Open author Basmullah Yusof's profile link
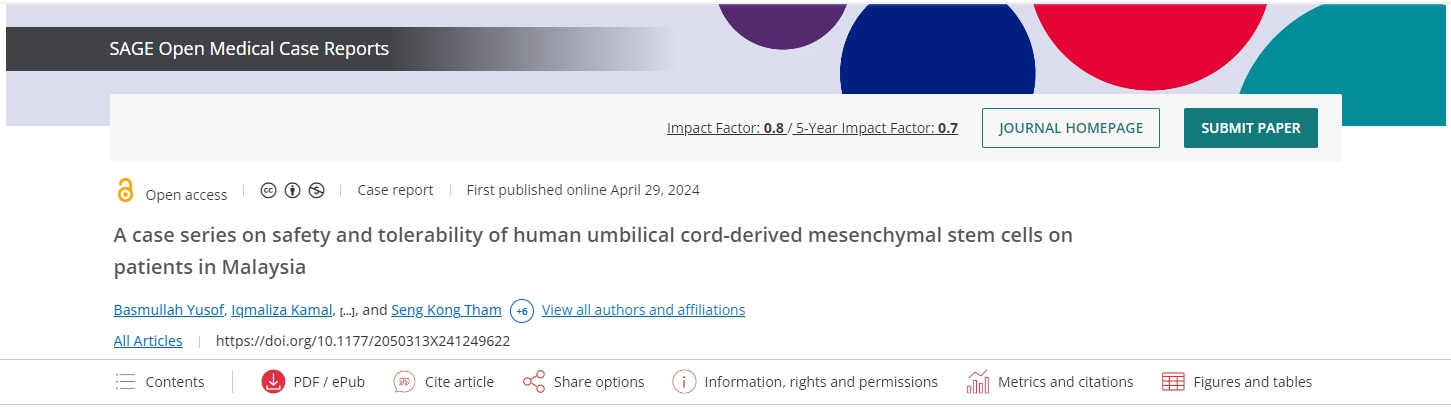 click(168, 310)
